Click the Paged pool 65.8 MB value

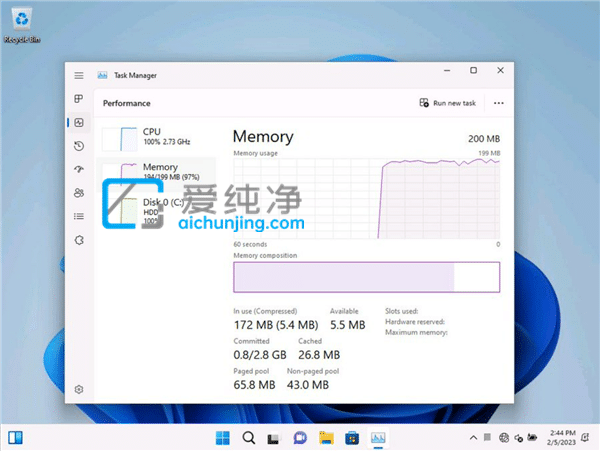[254, 385]
